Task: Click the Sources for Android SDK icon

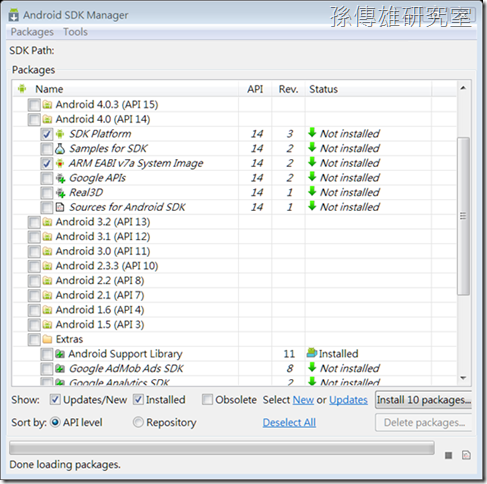Action: pyautogui.click(x=60, y=207)
